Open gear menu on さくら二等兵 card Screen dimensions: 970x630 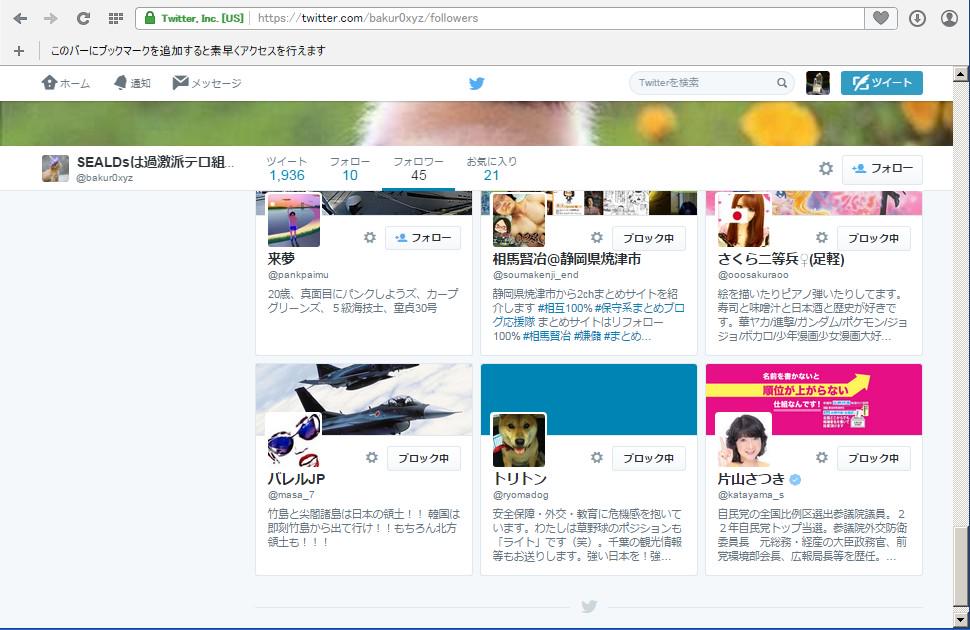coord(822,238)
